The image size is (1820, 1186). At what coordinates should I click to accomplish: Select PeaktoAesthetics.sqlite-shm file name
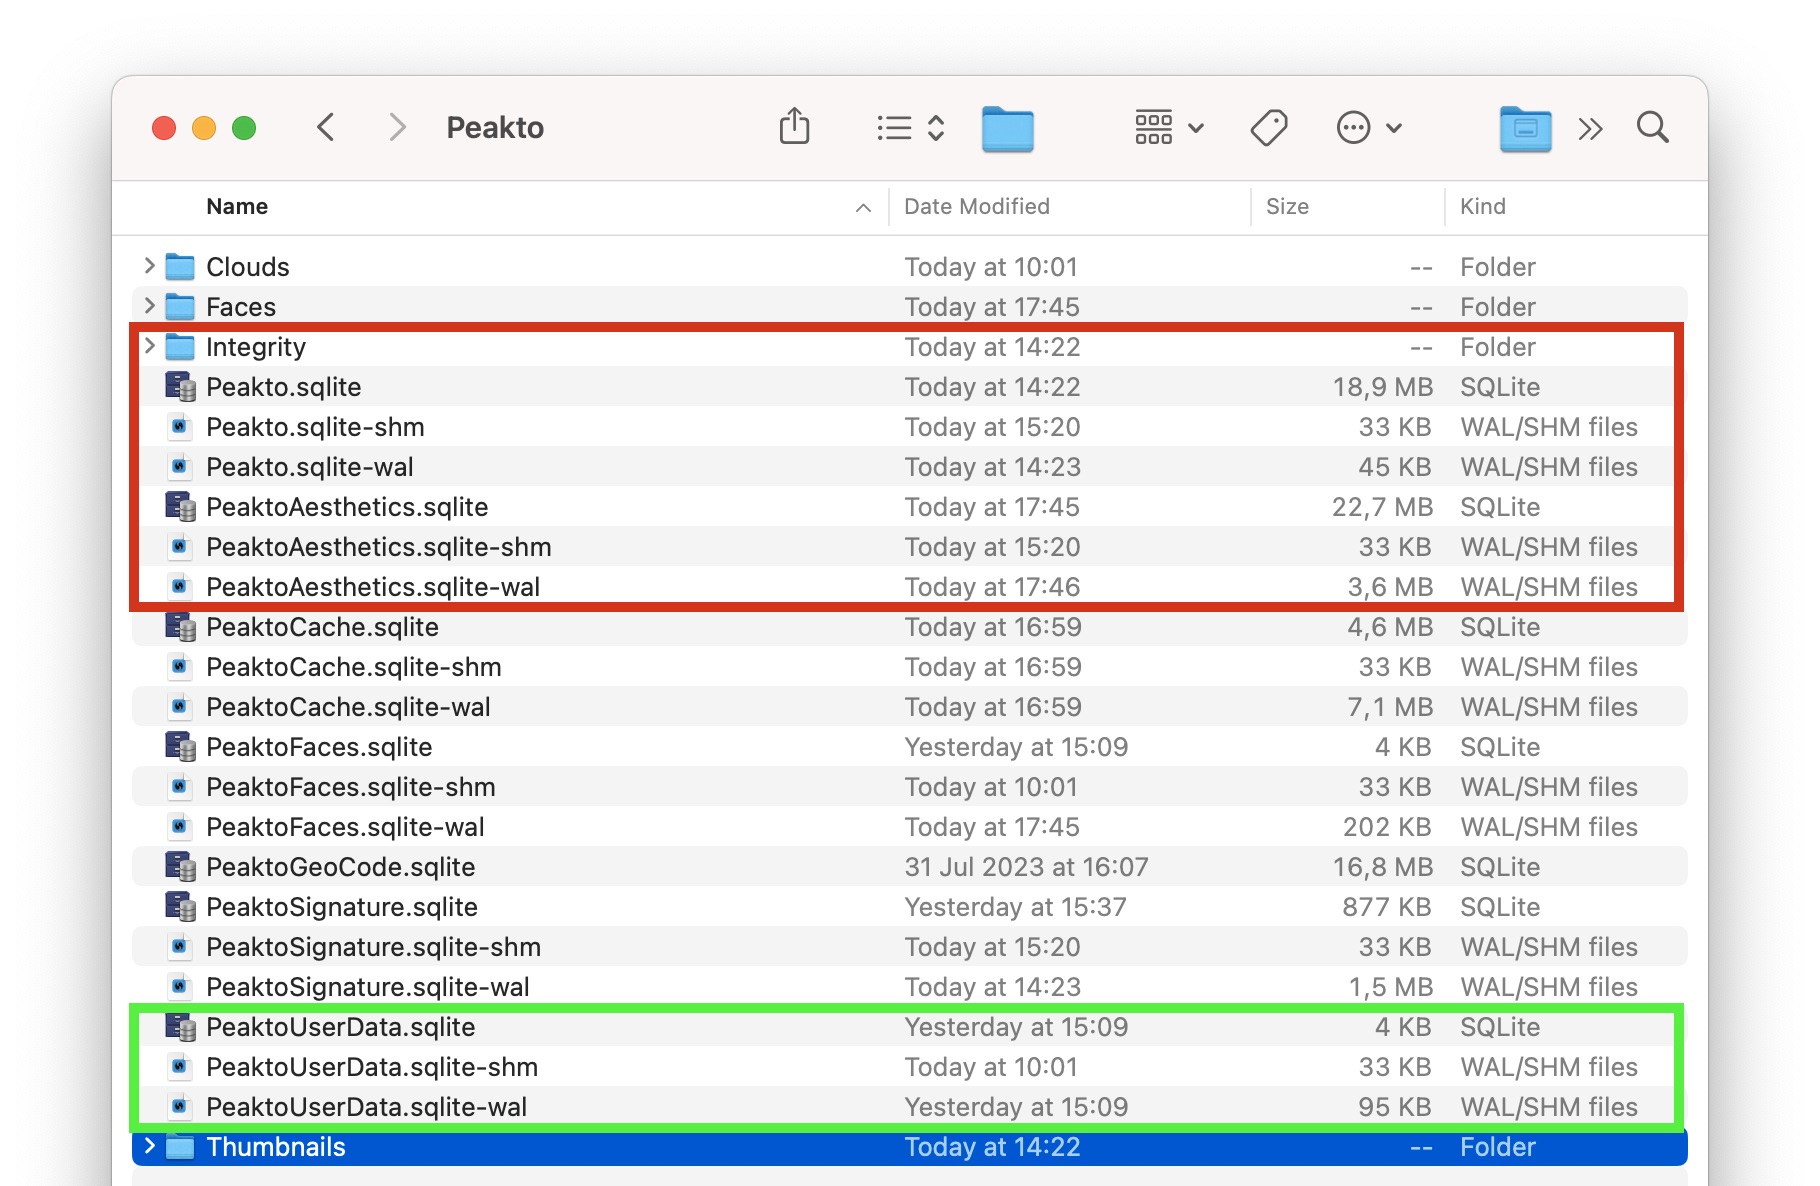[379, 547]
